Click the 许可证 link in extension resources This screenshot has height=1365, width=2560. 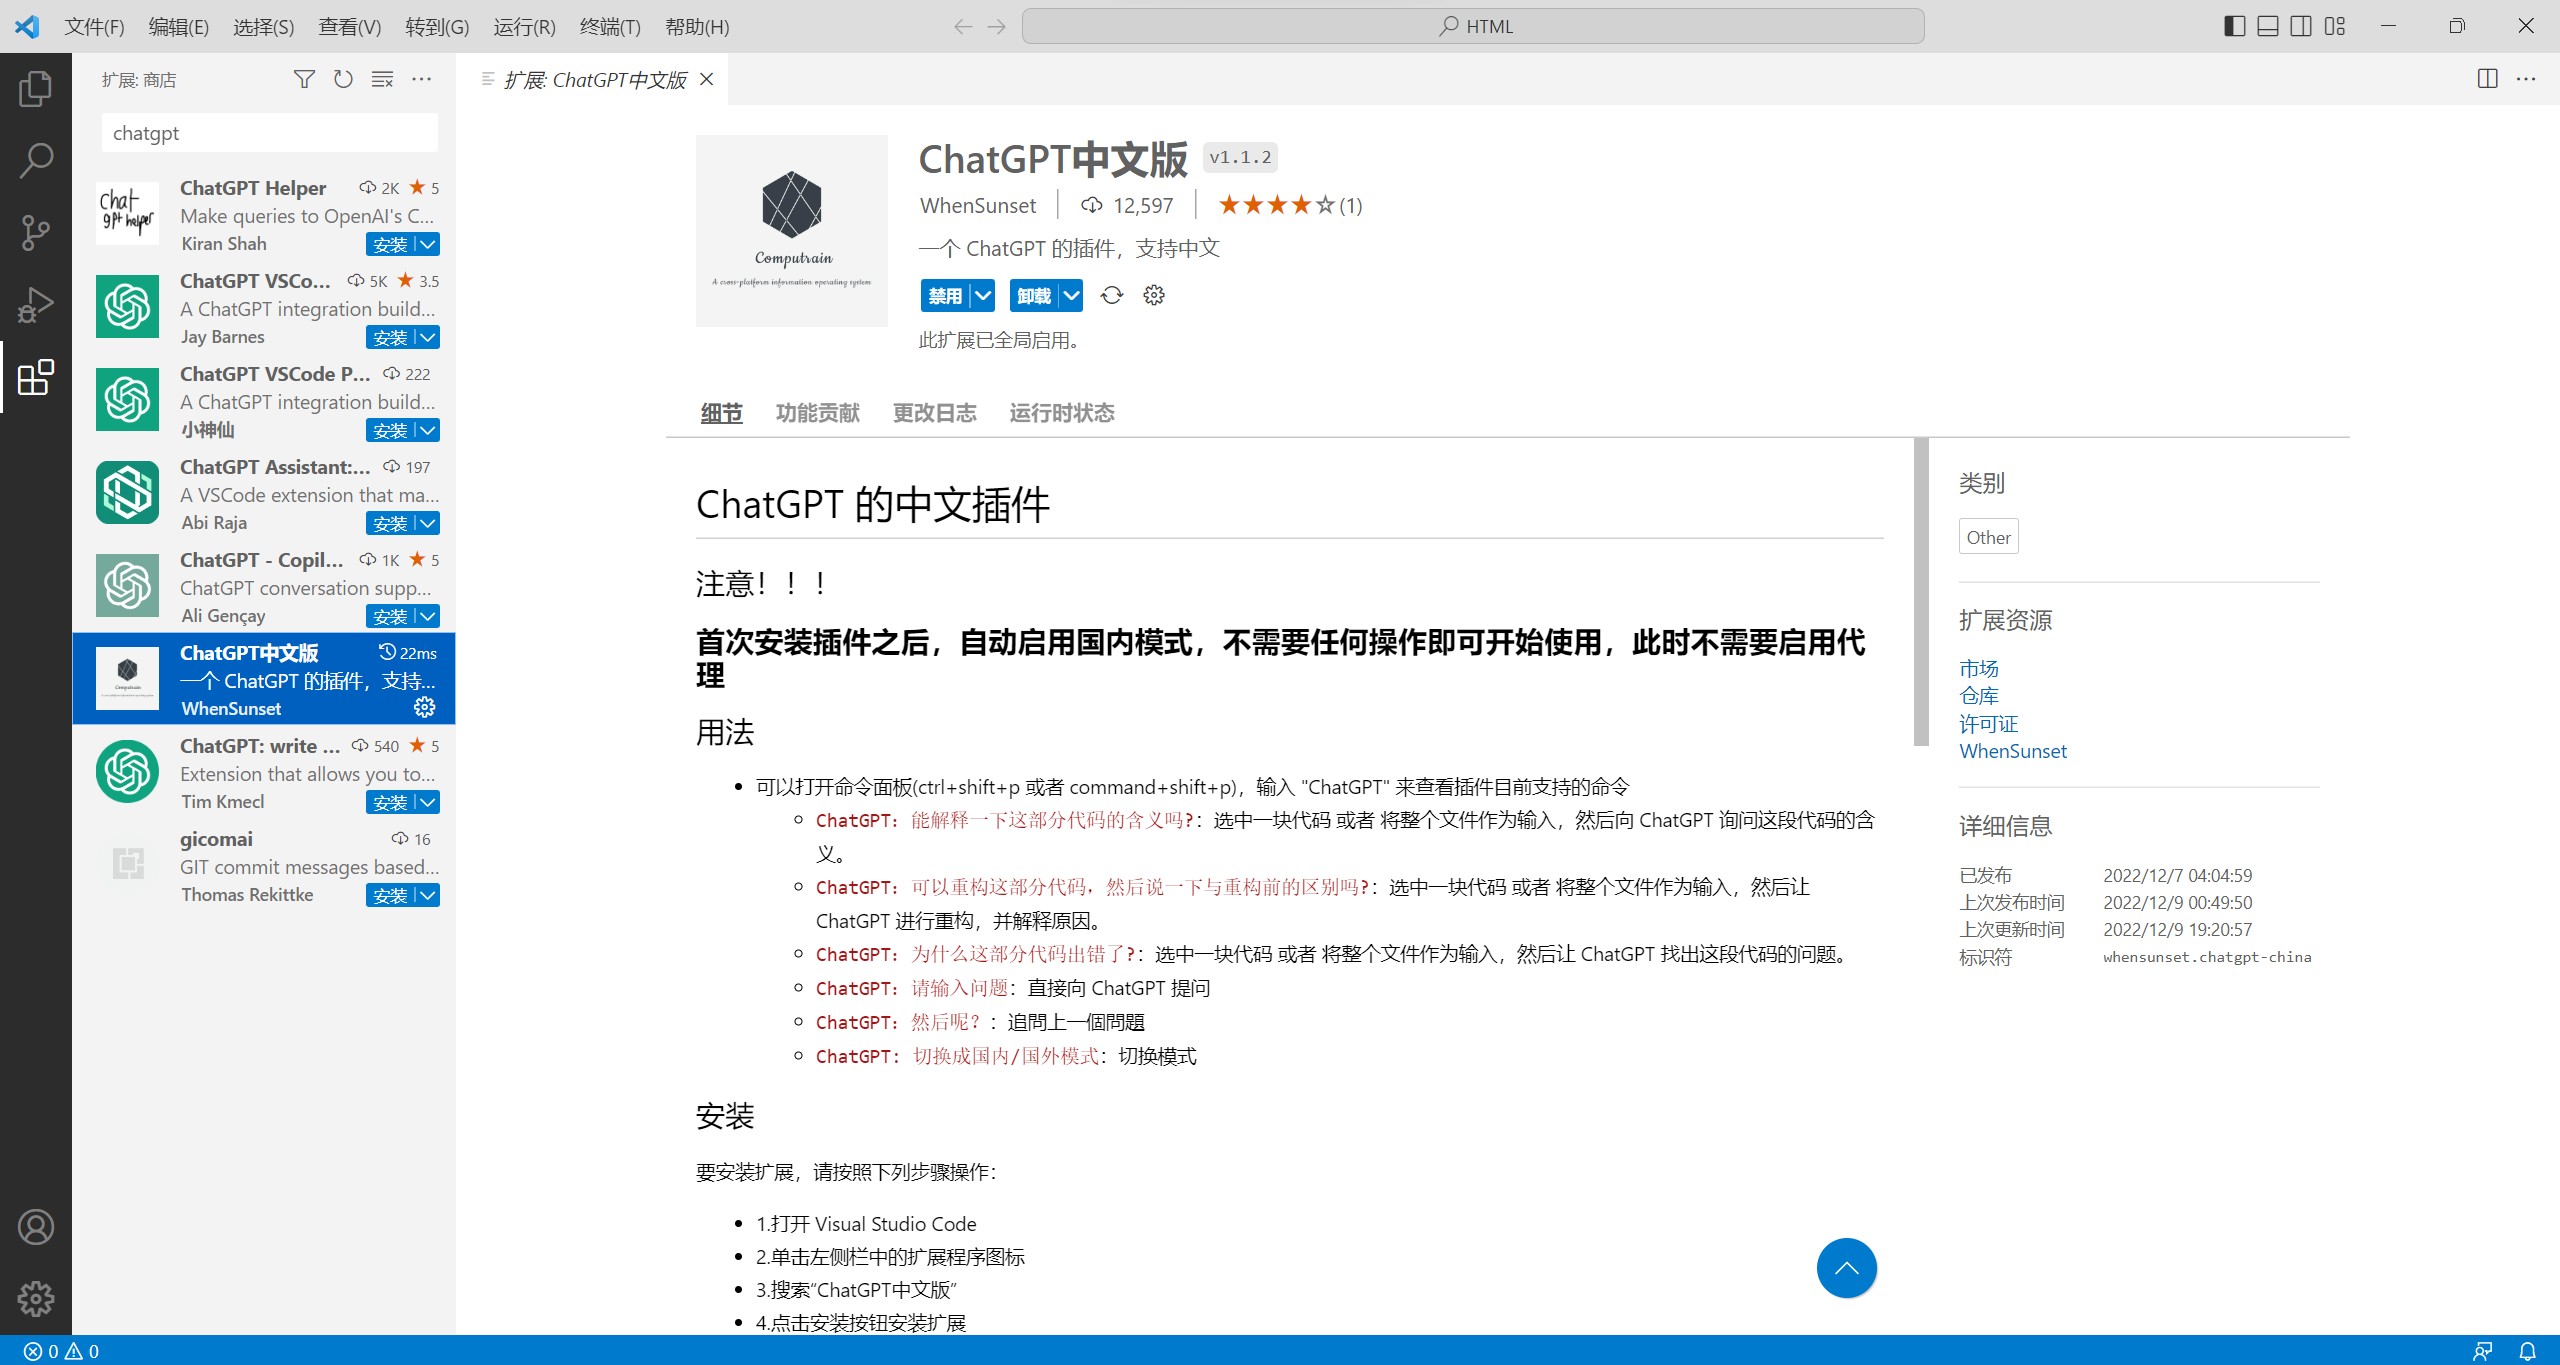coord(1988,723)
